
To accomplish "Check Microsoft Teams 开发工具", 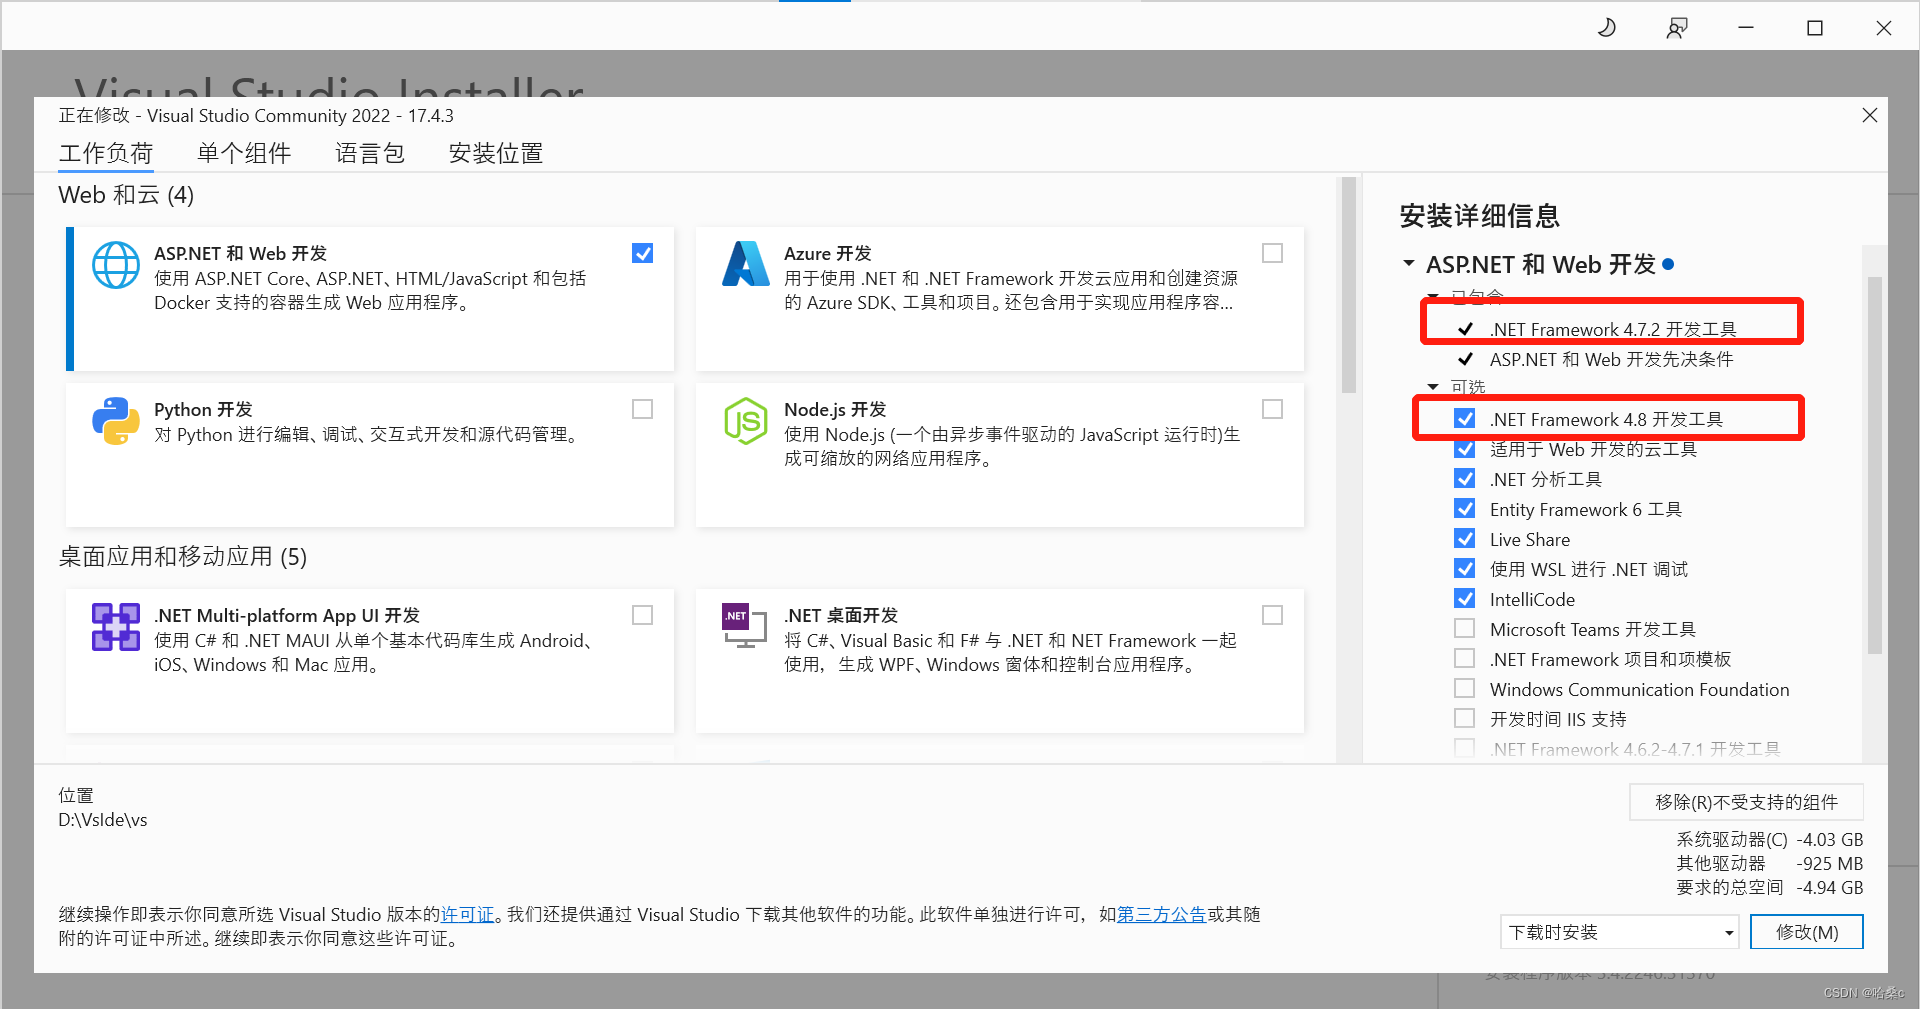I will coord(1465,628).
